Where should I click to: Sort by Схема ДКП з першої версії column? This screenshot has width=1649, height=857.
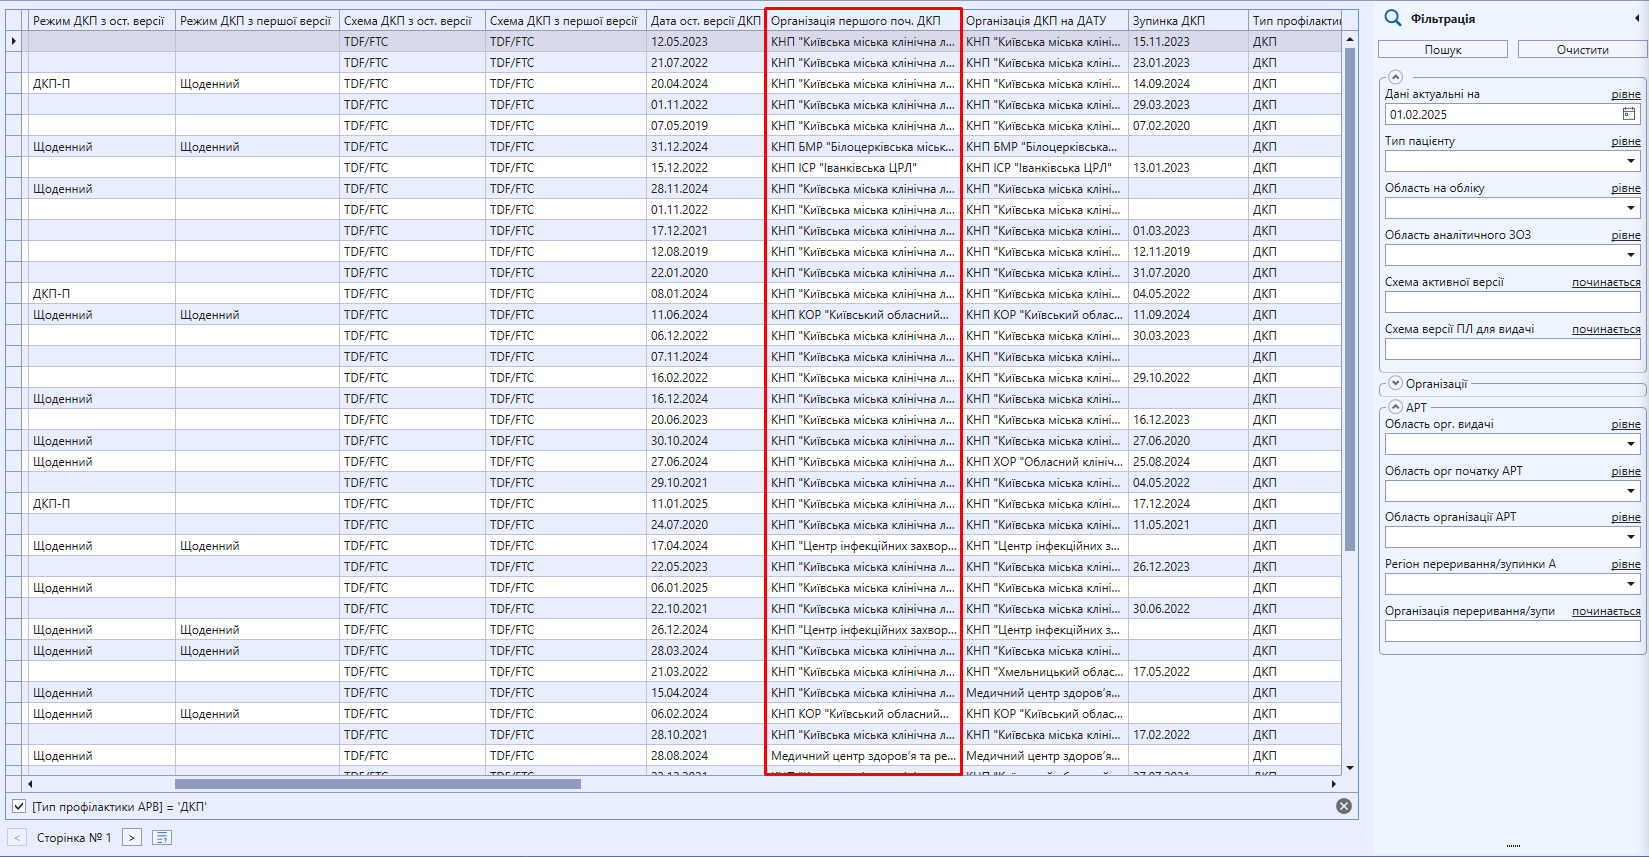[x=565, y=20]
